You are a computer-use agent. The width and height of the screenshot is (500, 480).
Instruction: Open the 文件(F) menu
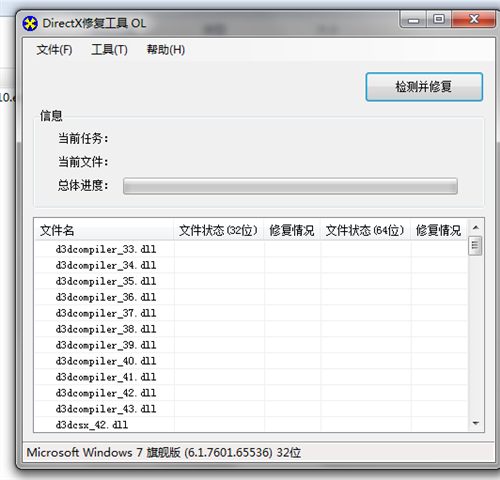pos(54,50)
